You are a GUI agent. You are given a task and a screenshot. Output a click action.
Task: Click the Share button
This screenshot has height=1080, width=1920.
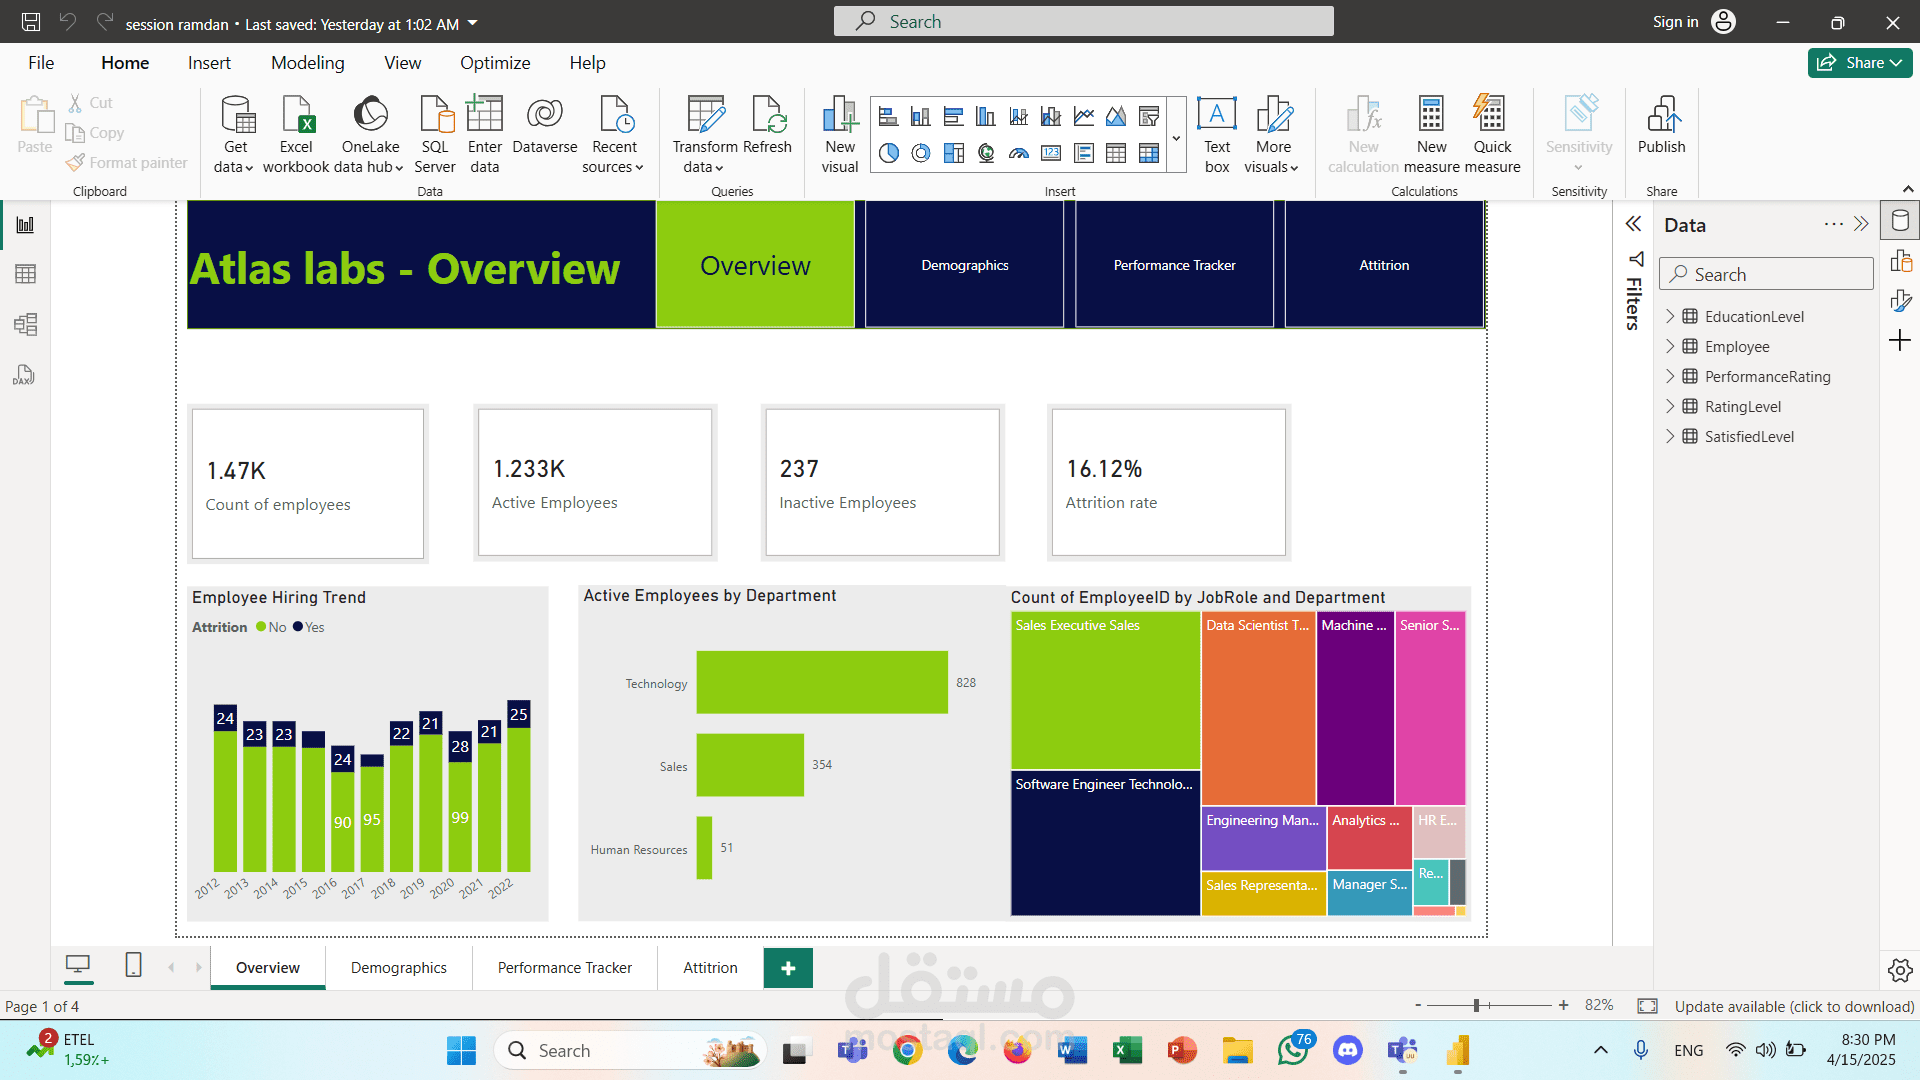coord(1860,63)
